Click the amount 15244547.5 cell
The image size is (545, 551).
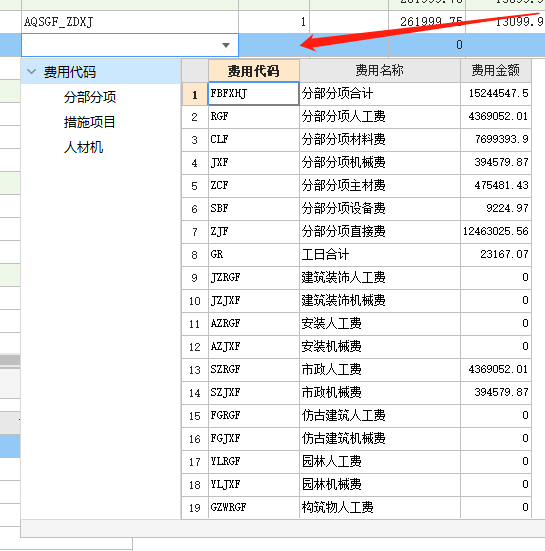[495, 93]
